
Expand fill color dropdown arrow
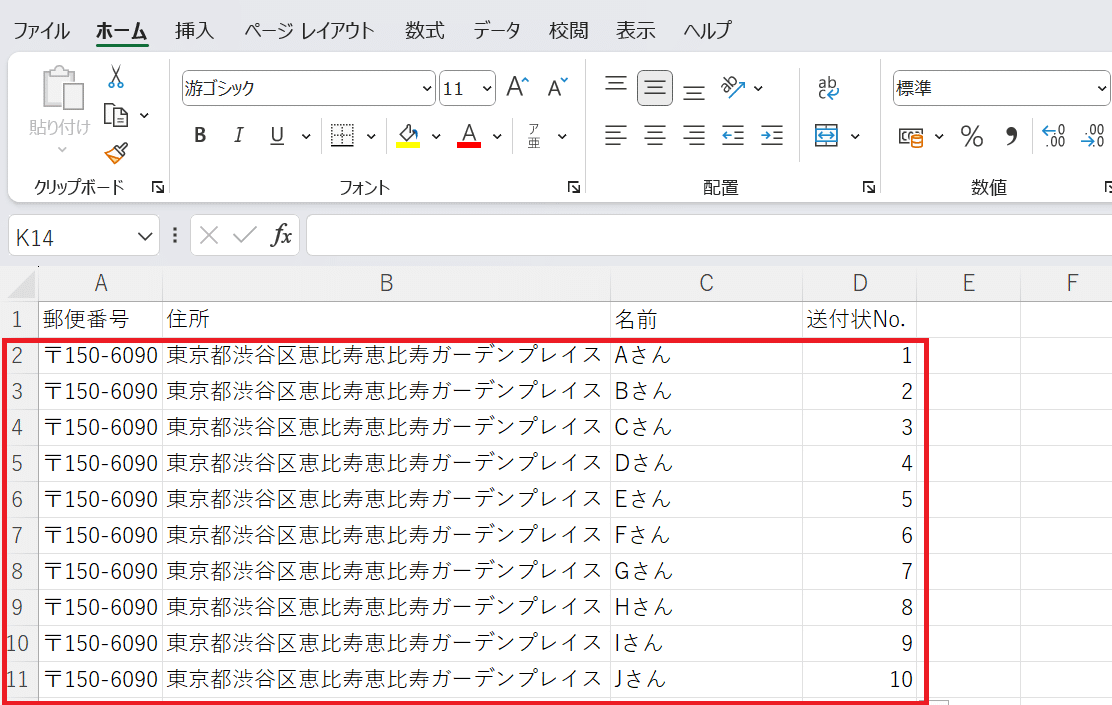point(436,136)
